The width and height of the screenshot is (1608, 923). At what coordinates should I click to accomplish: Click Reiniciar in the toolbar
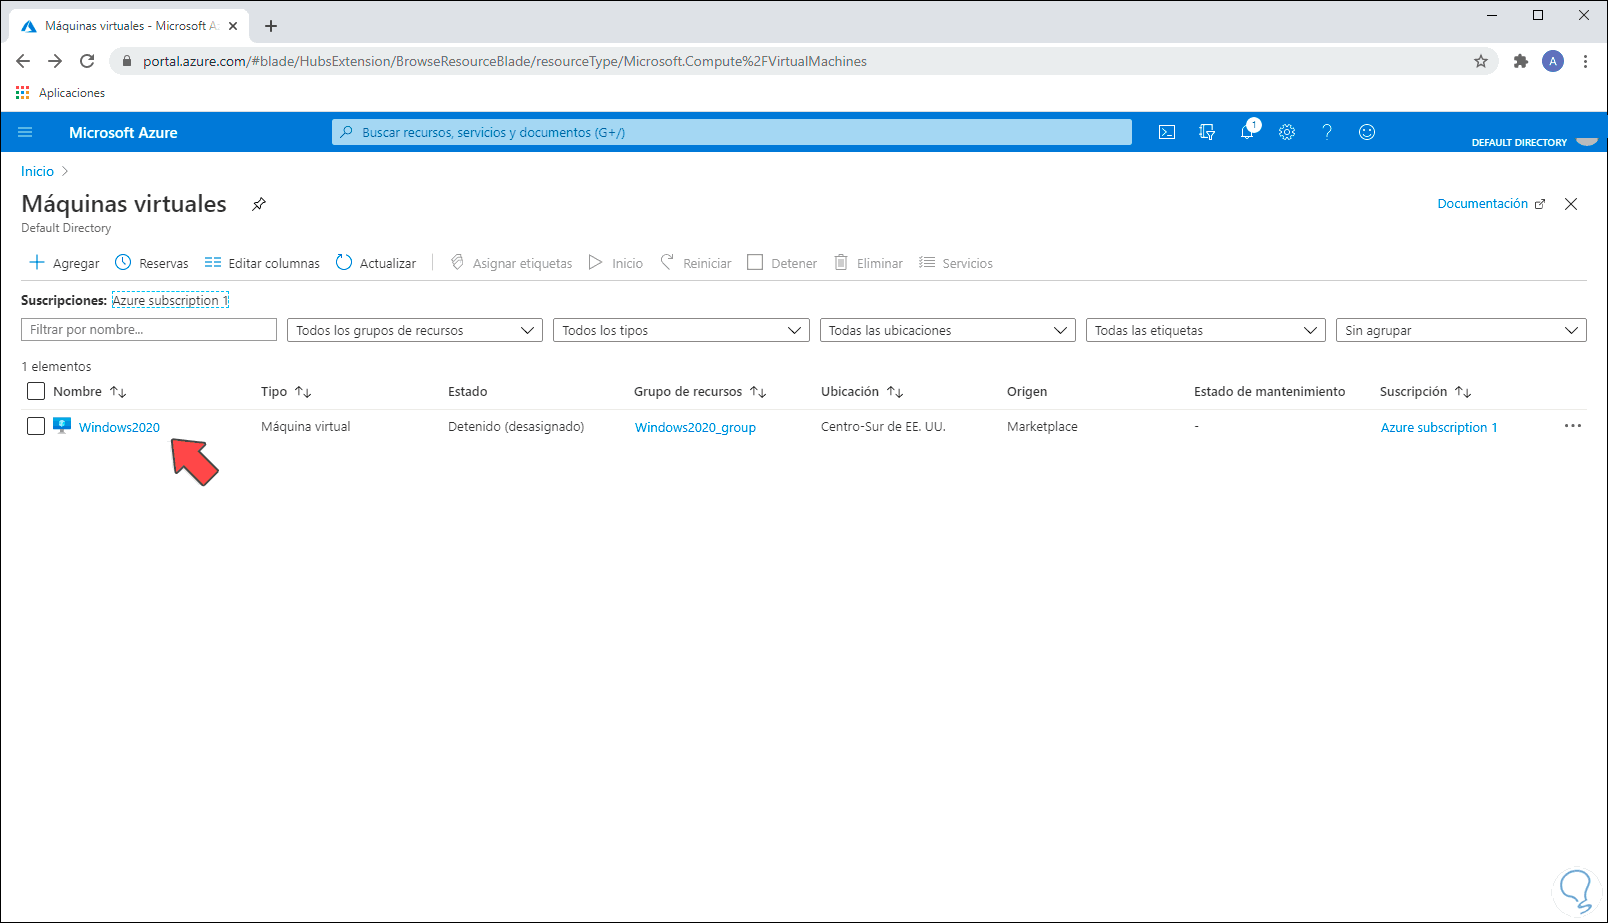pos(696,263)
